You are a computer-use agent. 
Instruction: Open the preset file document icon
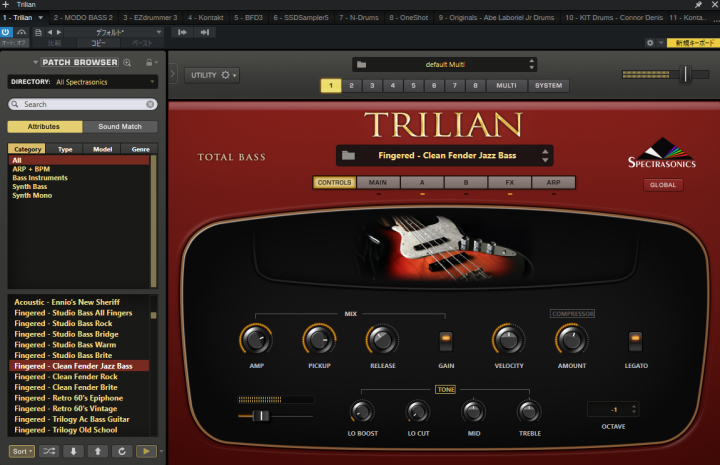[38, 32]
